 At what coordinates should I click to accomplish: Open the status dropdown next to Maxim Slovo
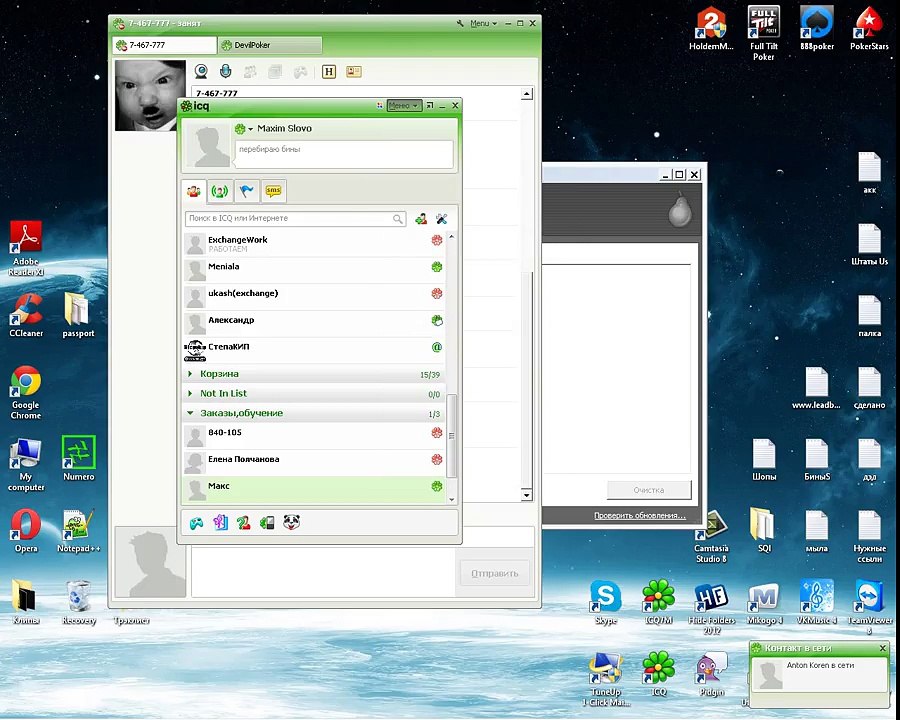[243, 129]
